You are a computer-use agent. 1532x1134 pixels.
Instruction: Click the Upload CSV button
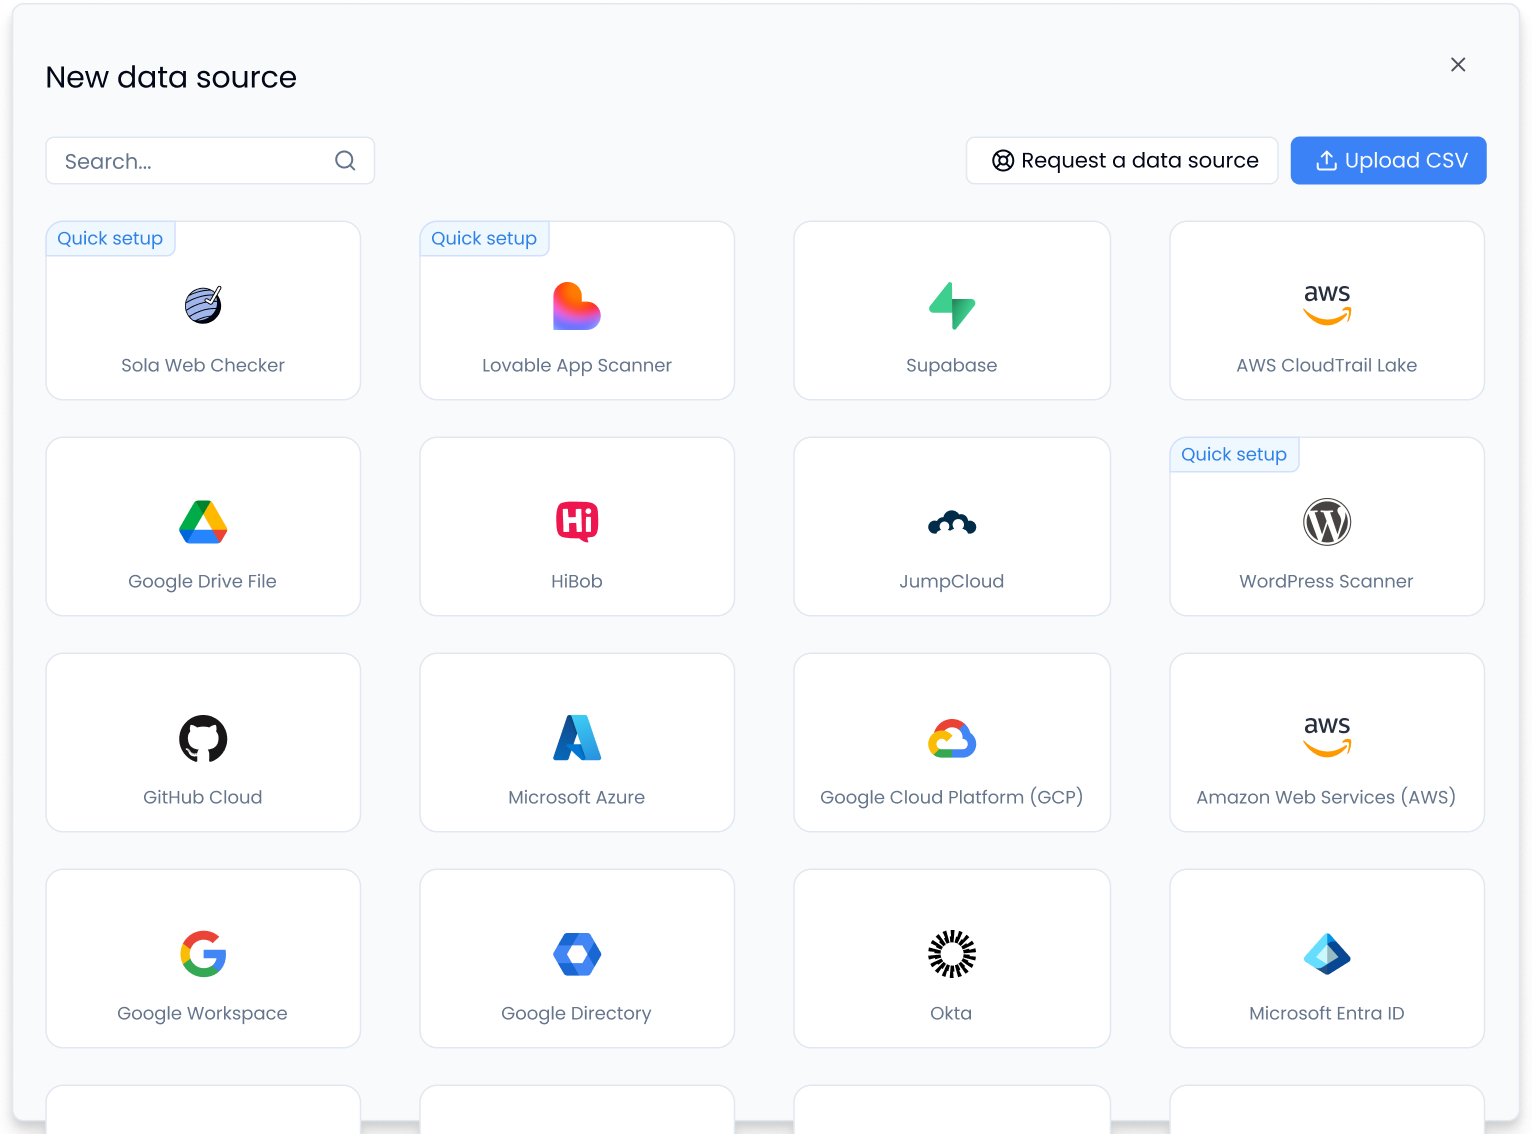pos(1387,161)
